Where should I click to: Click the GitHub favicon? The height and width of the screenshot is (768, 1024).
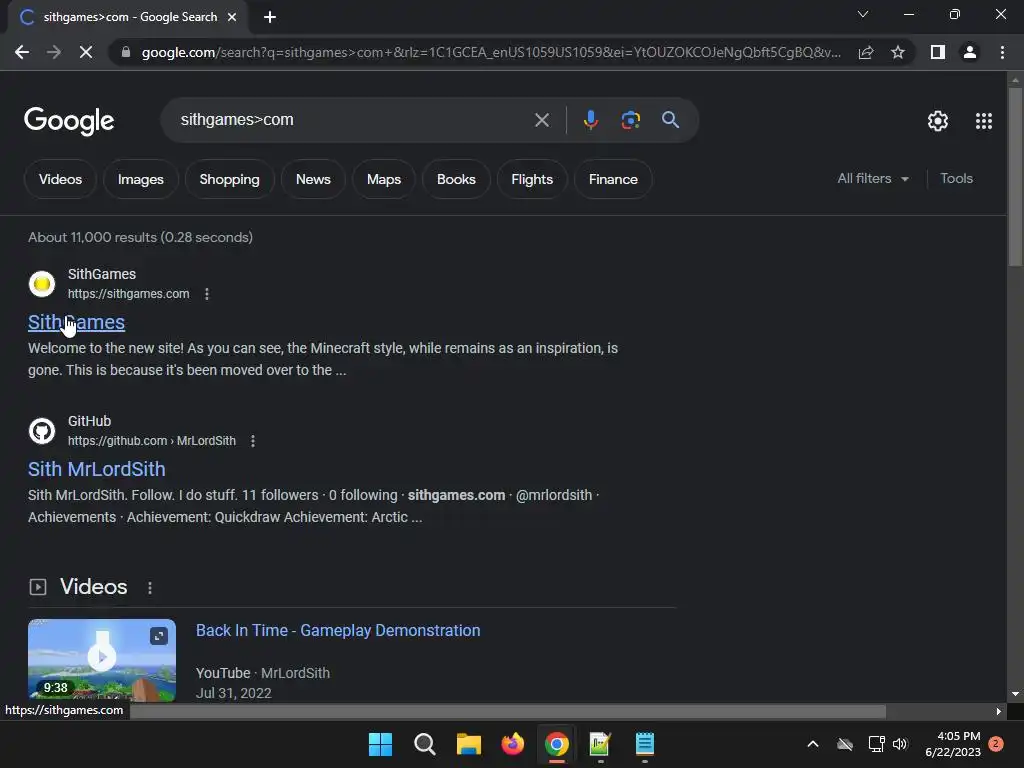[42, 430]
